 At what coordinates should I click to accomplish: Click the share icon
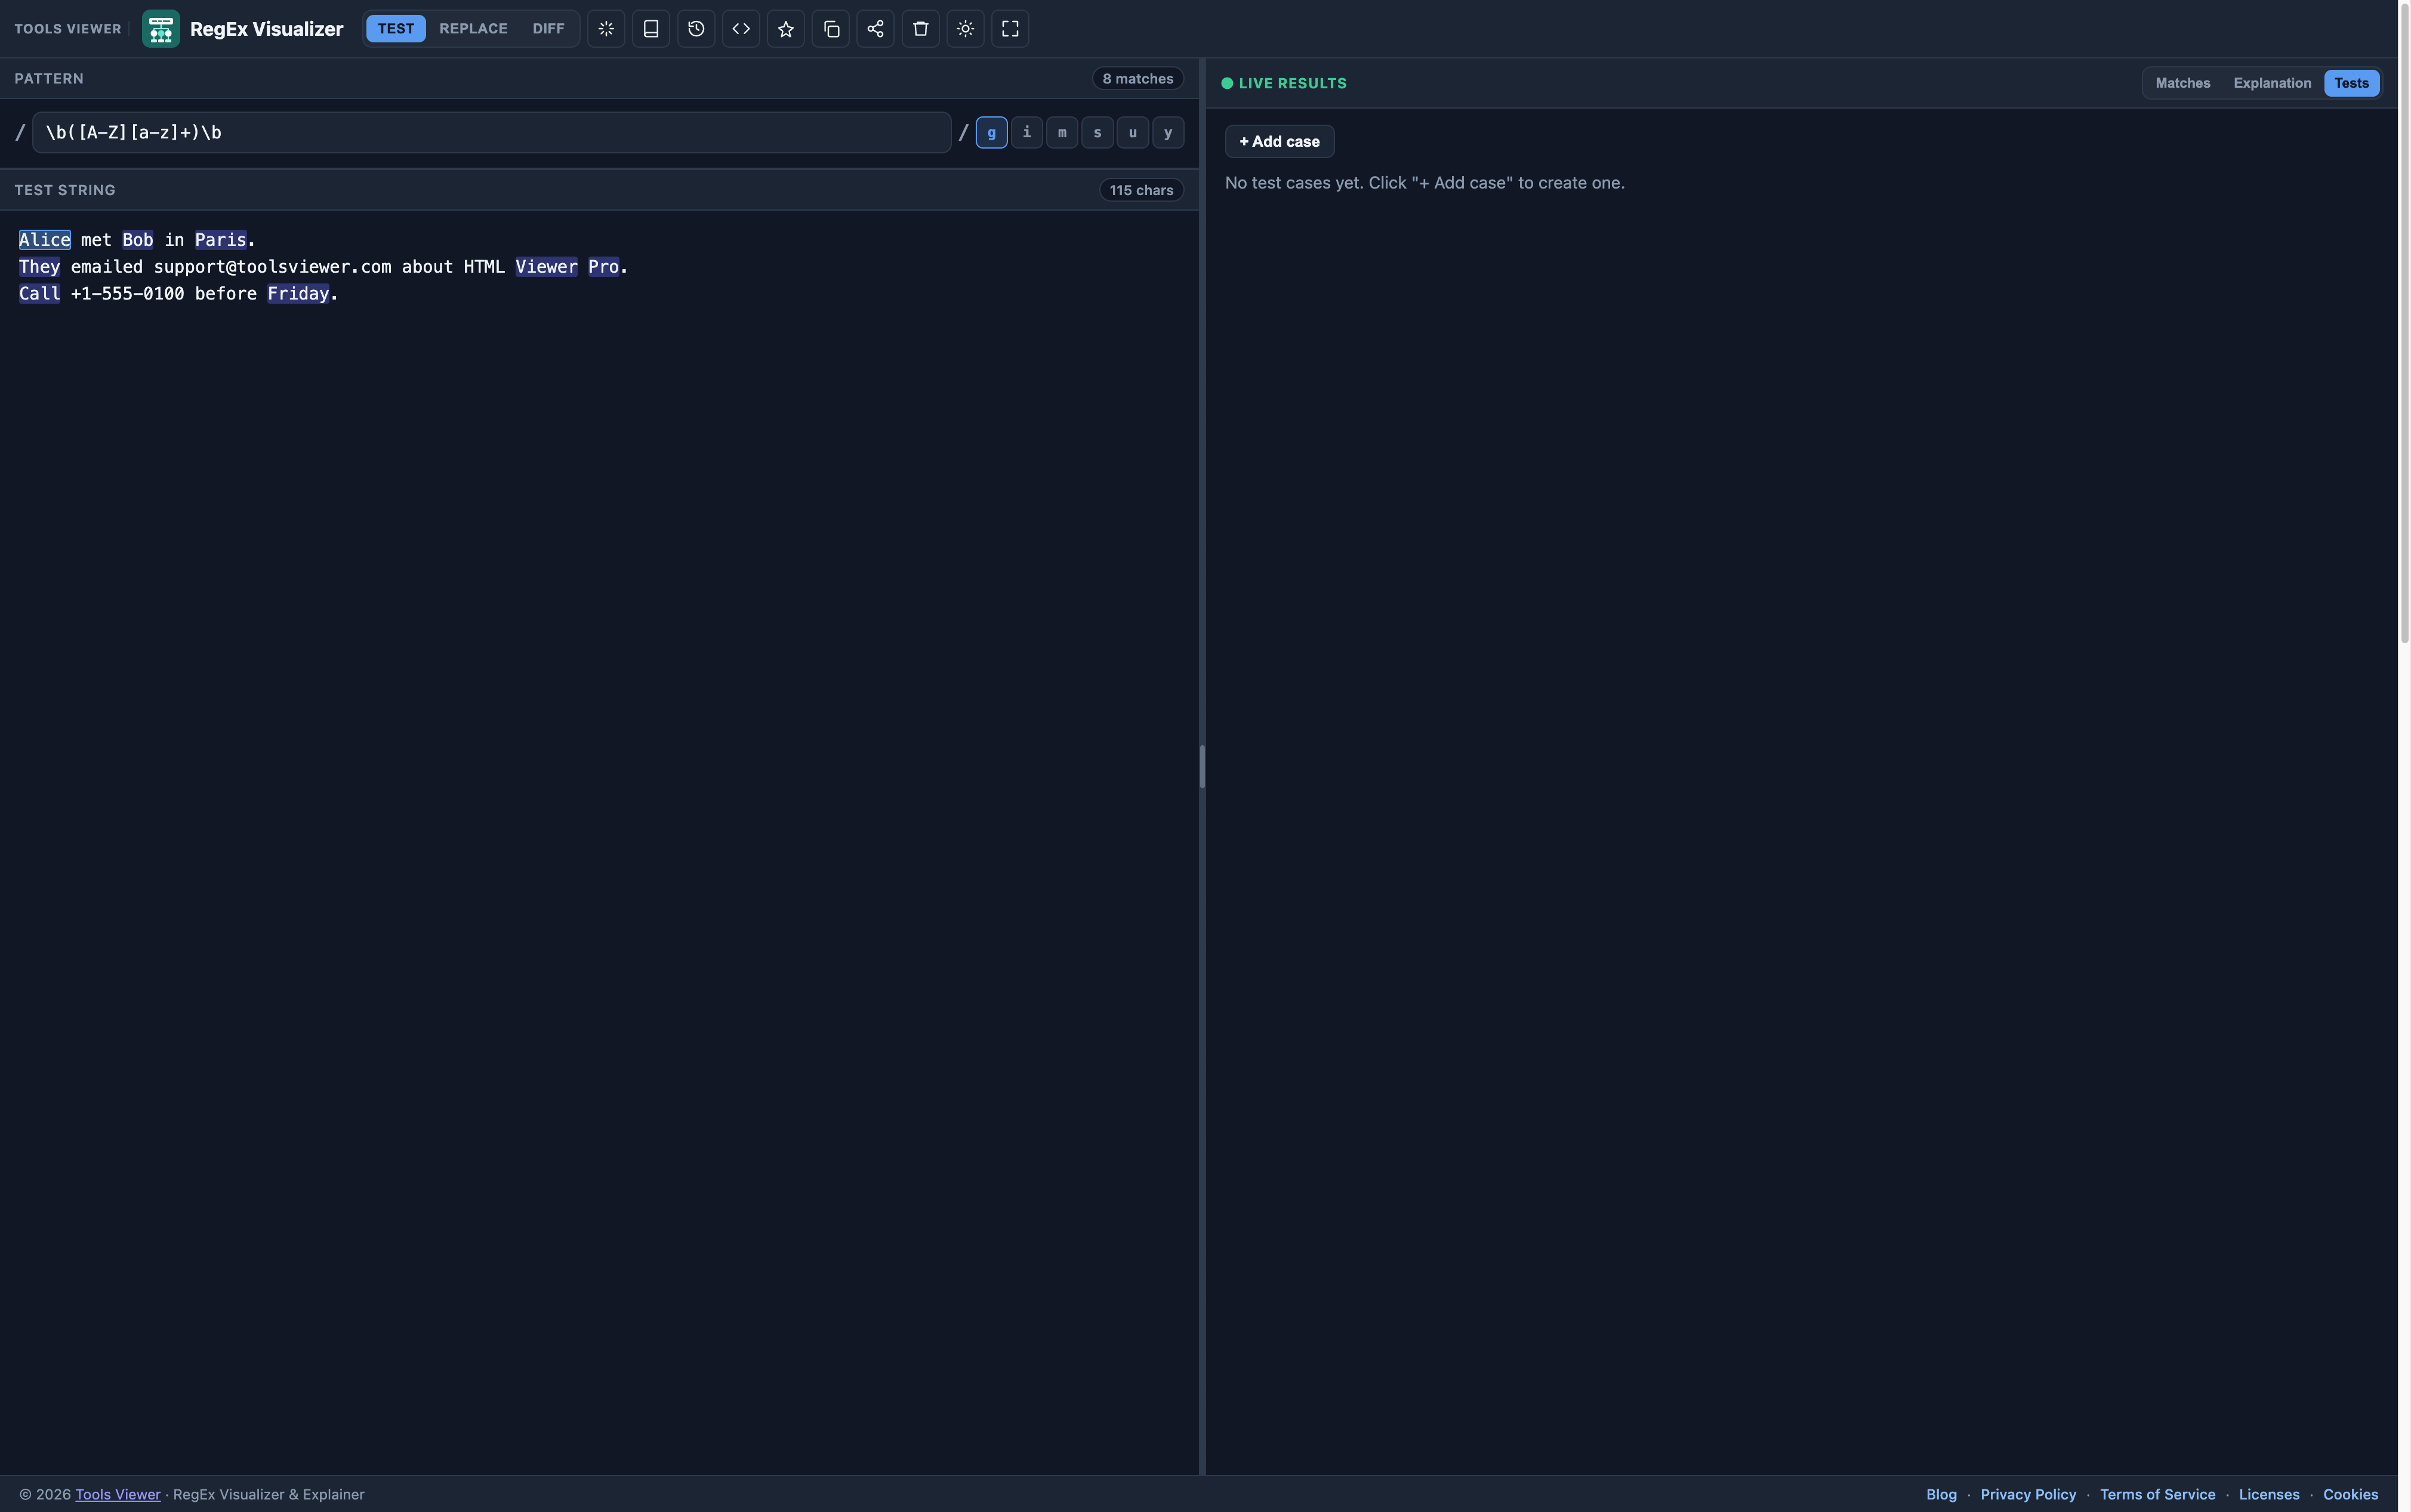click(875, 29)
